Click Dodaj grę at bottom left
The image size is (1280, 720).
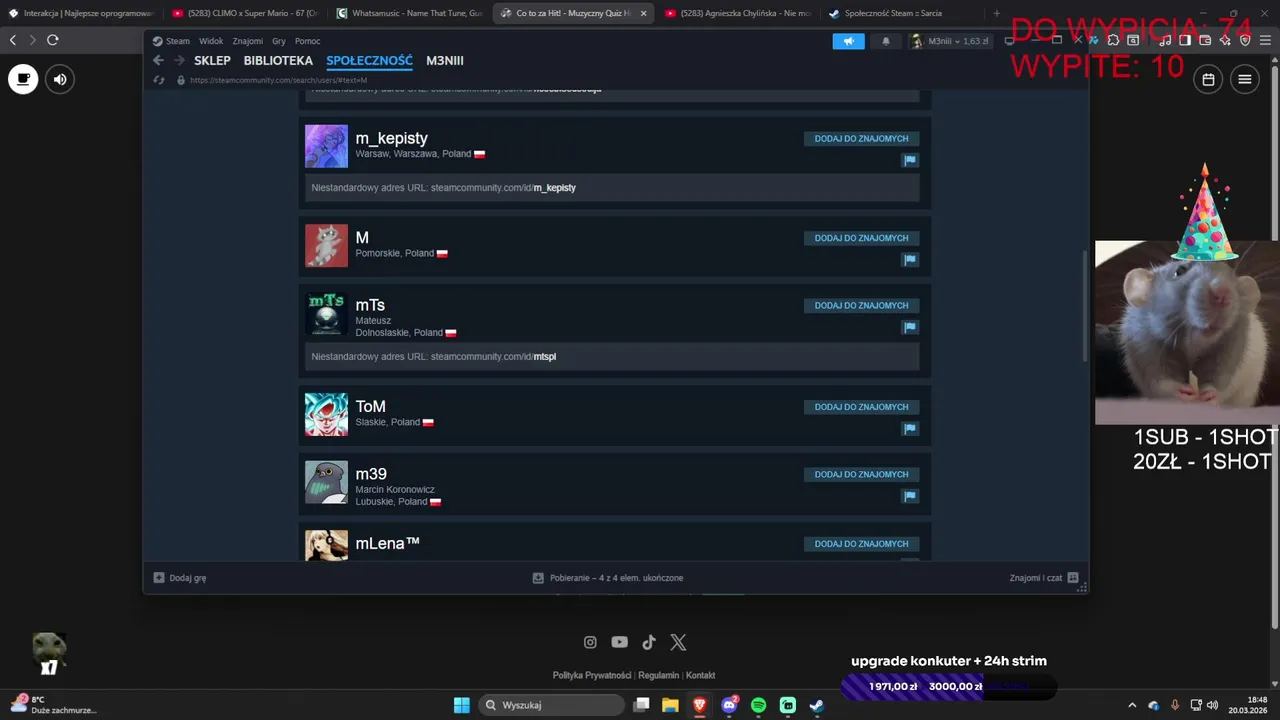coord(180,578)
